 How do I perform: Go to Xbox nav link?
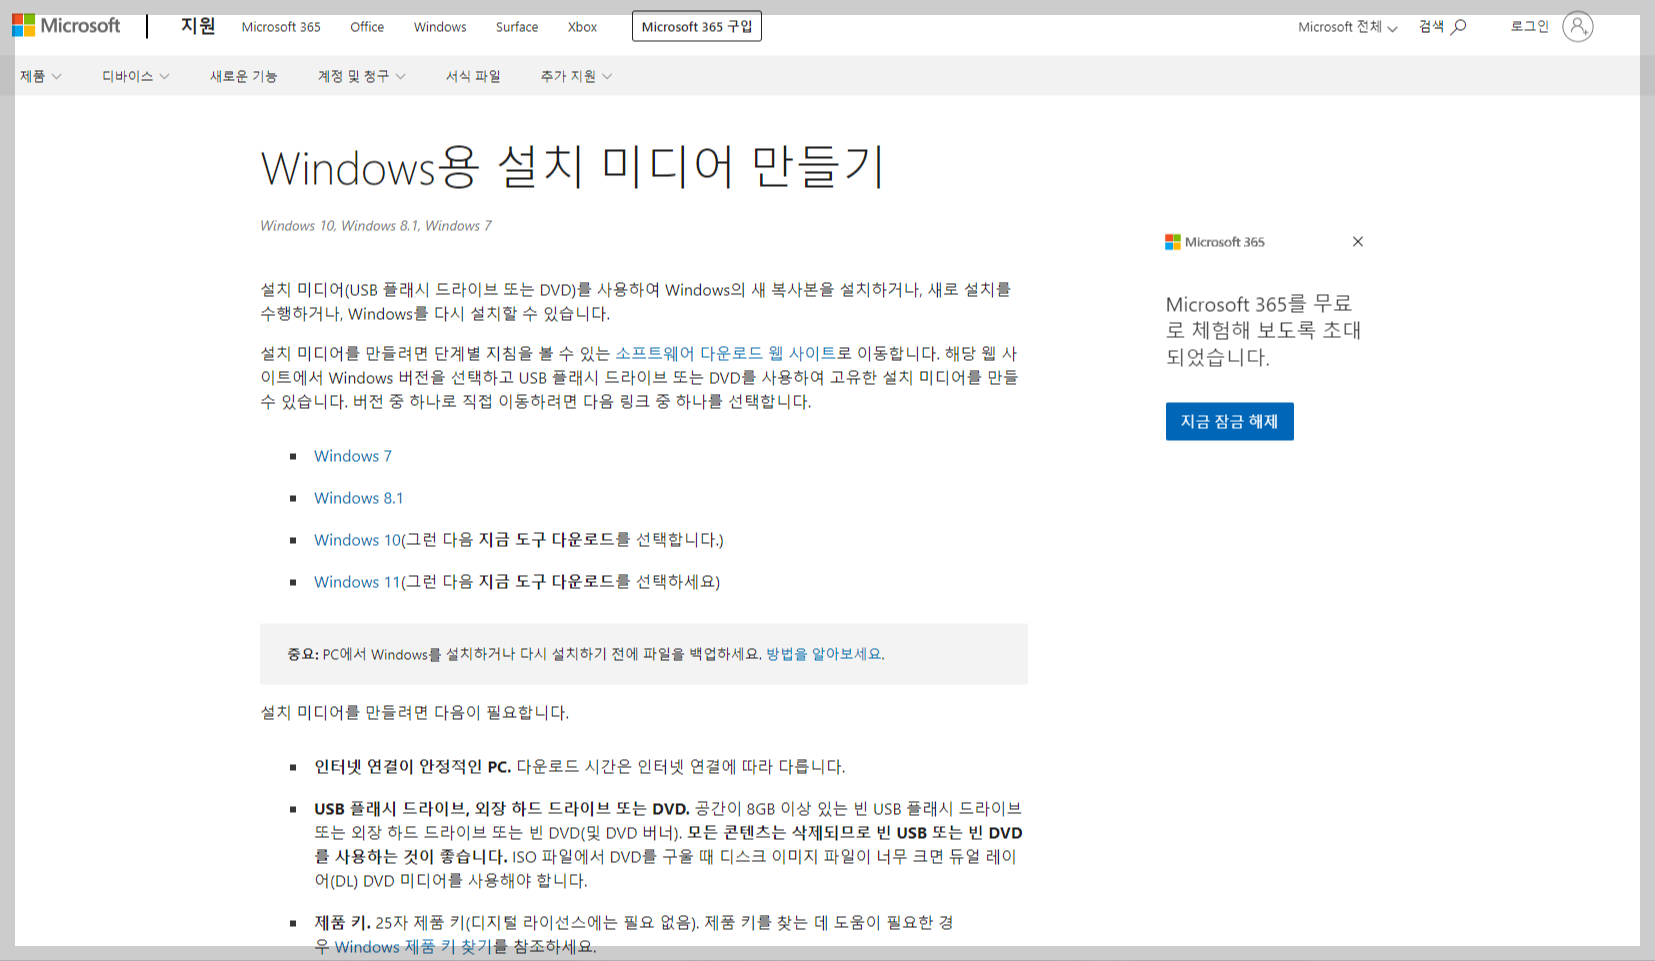click(x=582, y=27)
